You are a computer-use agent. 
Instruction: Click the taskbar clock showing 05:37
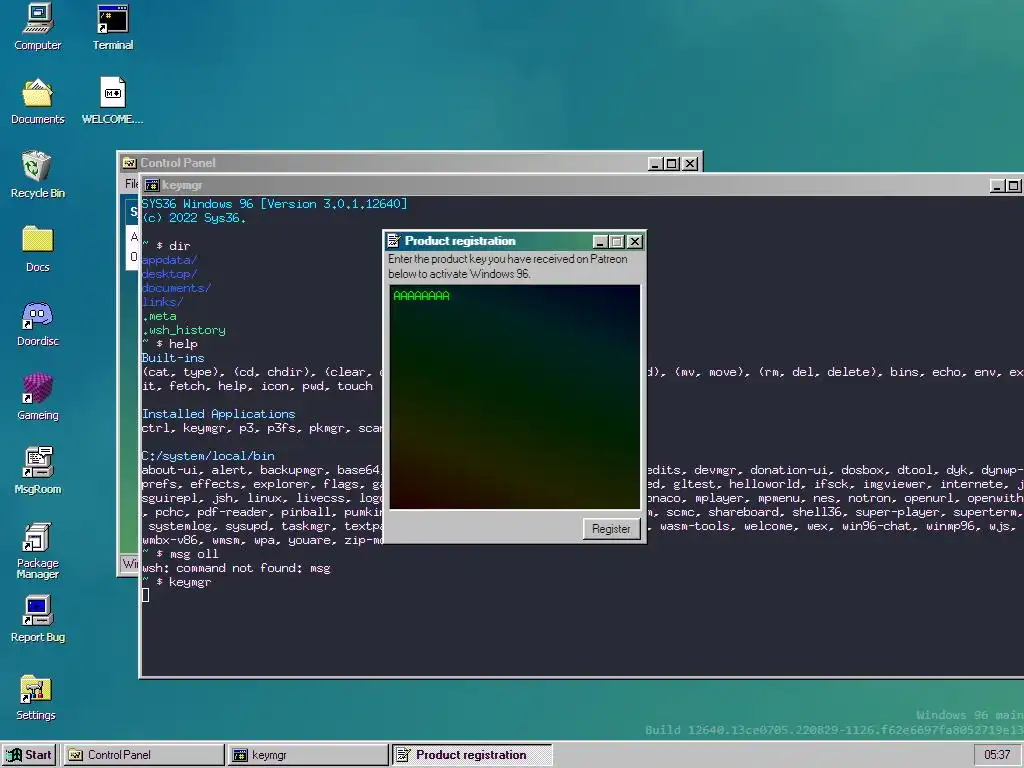997,755
